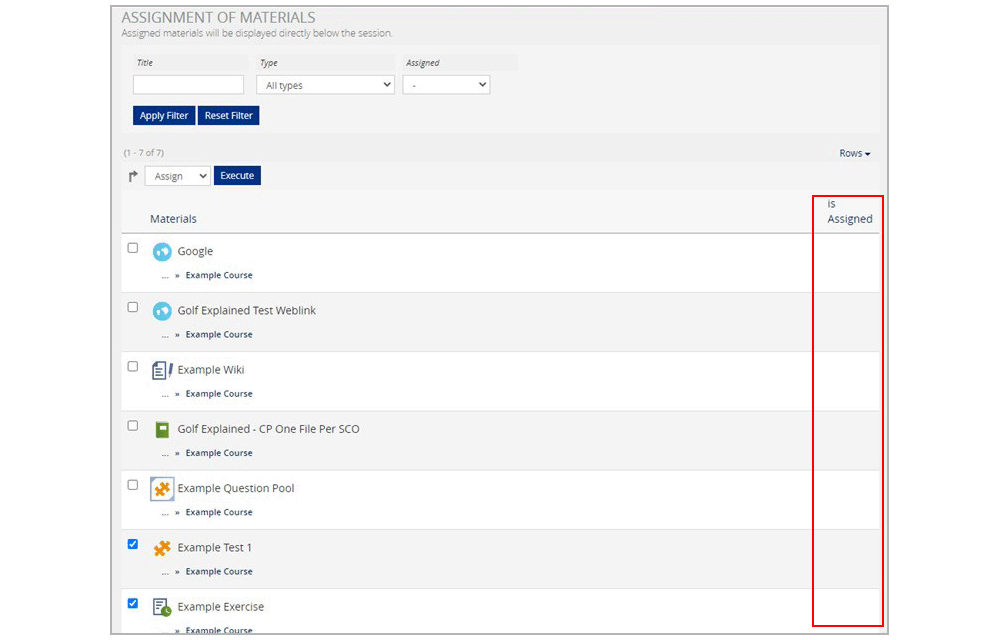Sort by the Materials column header

pyautogui.click(x=173, y=219)
